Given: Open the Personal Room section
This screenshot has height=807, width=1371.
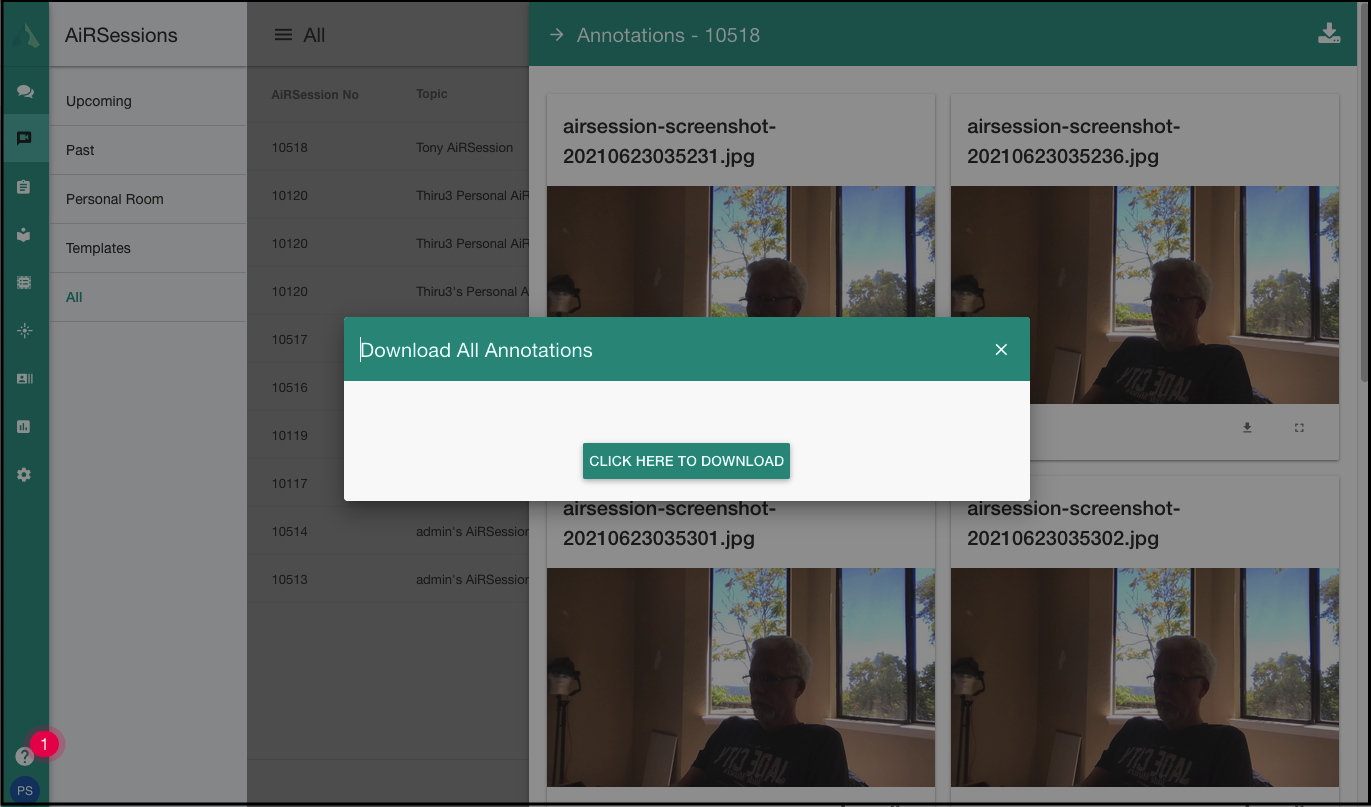Looking at the screenshot, I should [x=148, y=199].
